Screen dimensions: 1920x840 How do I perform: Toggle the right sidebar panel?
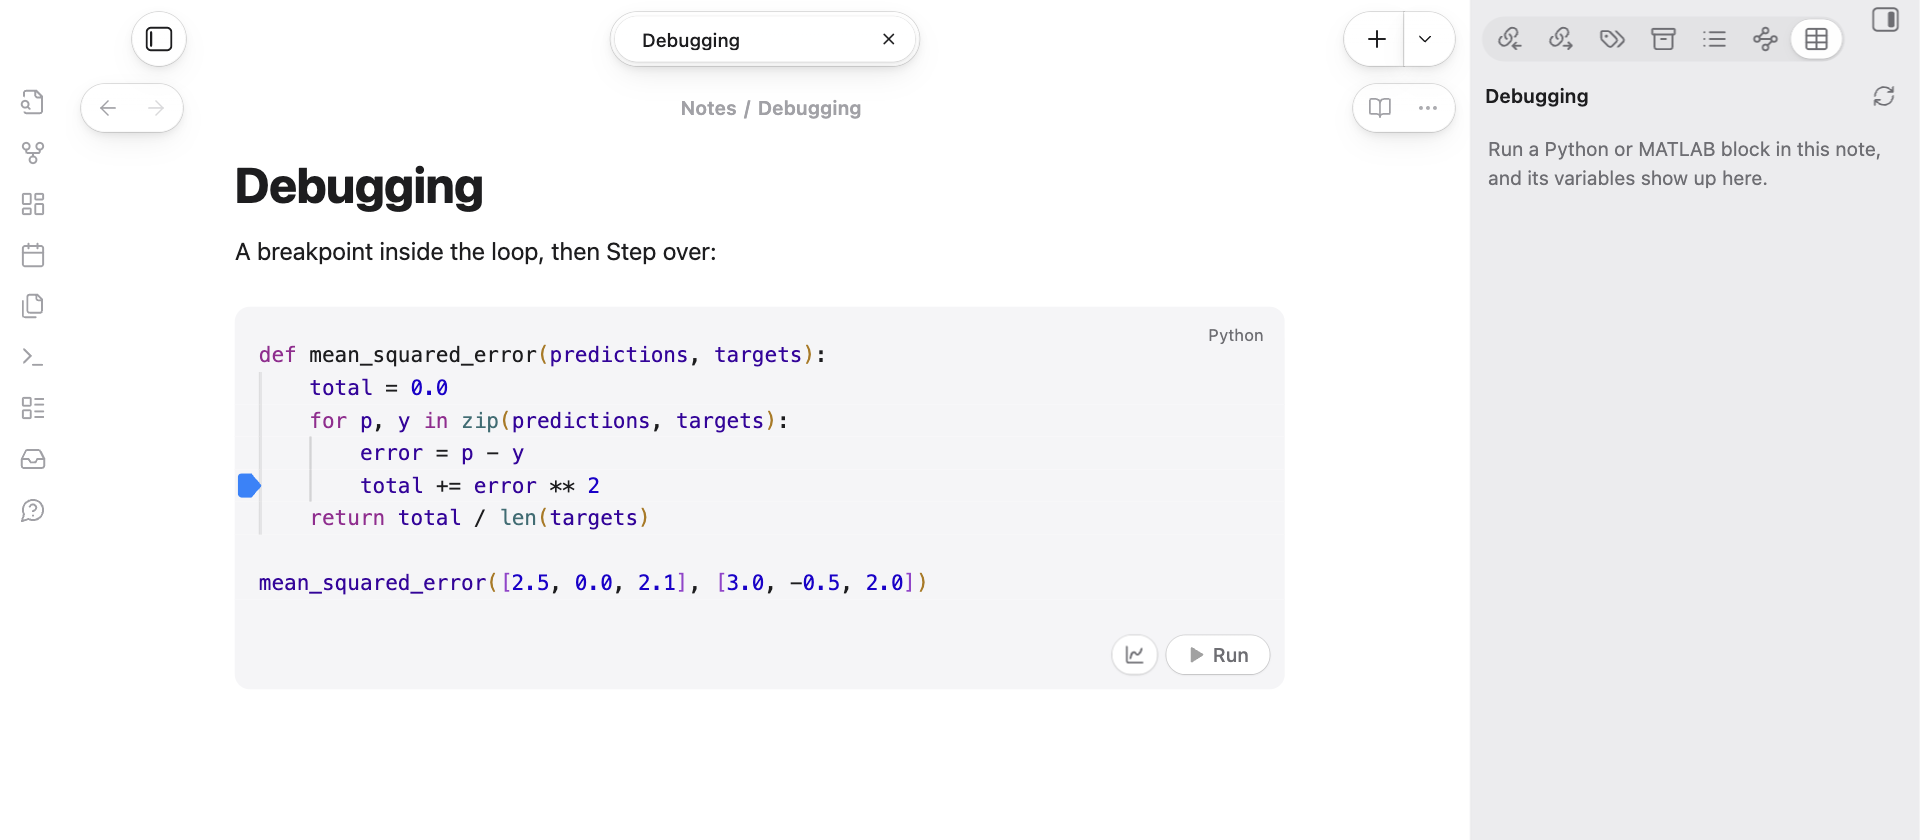point(1885,20)
